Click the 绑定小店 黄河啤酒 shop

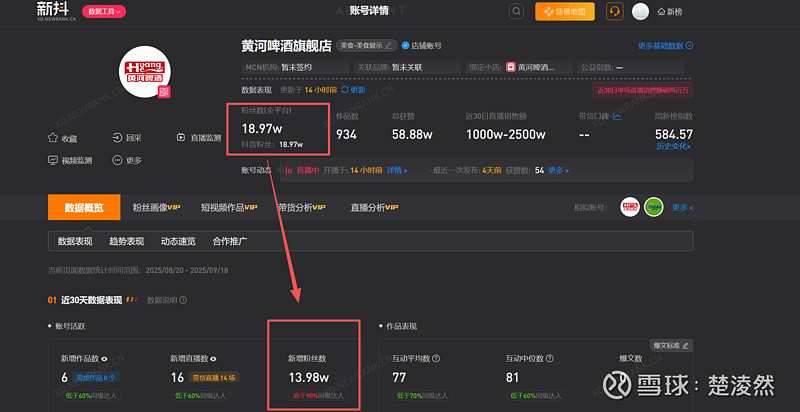(518, 67)
